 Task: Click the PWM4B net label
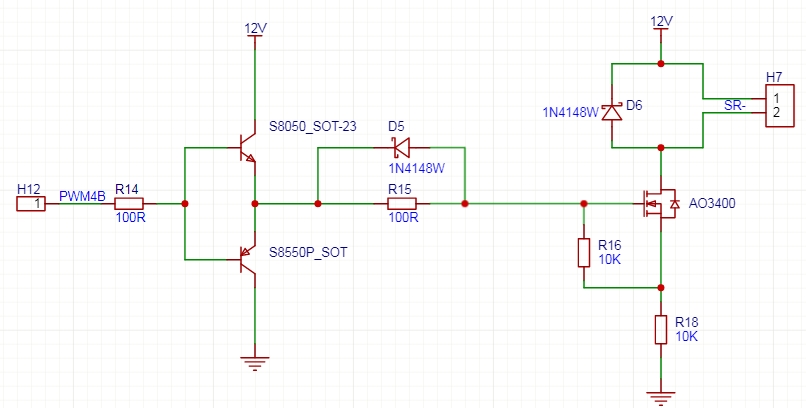(x=82, y=196)
